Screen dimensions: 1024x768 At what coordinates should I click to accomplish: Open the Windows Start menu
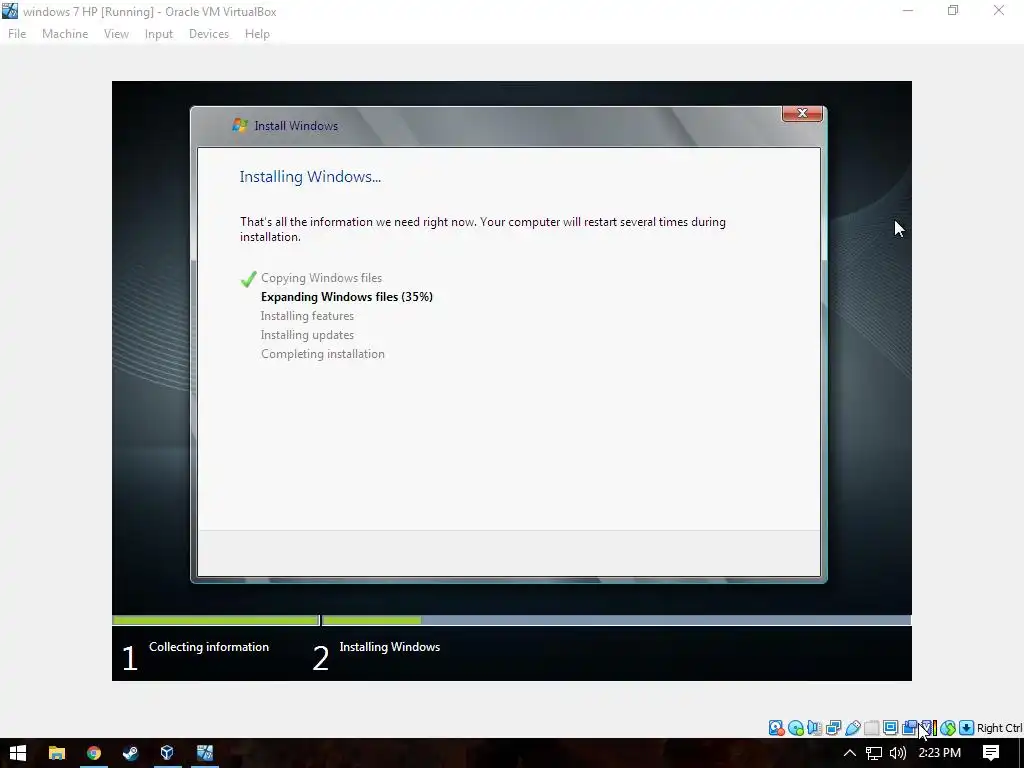pos(18,753)
